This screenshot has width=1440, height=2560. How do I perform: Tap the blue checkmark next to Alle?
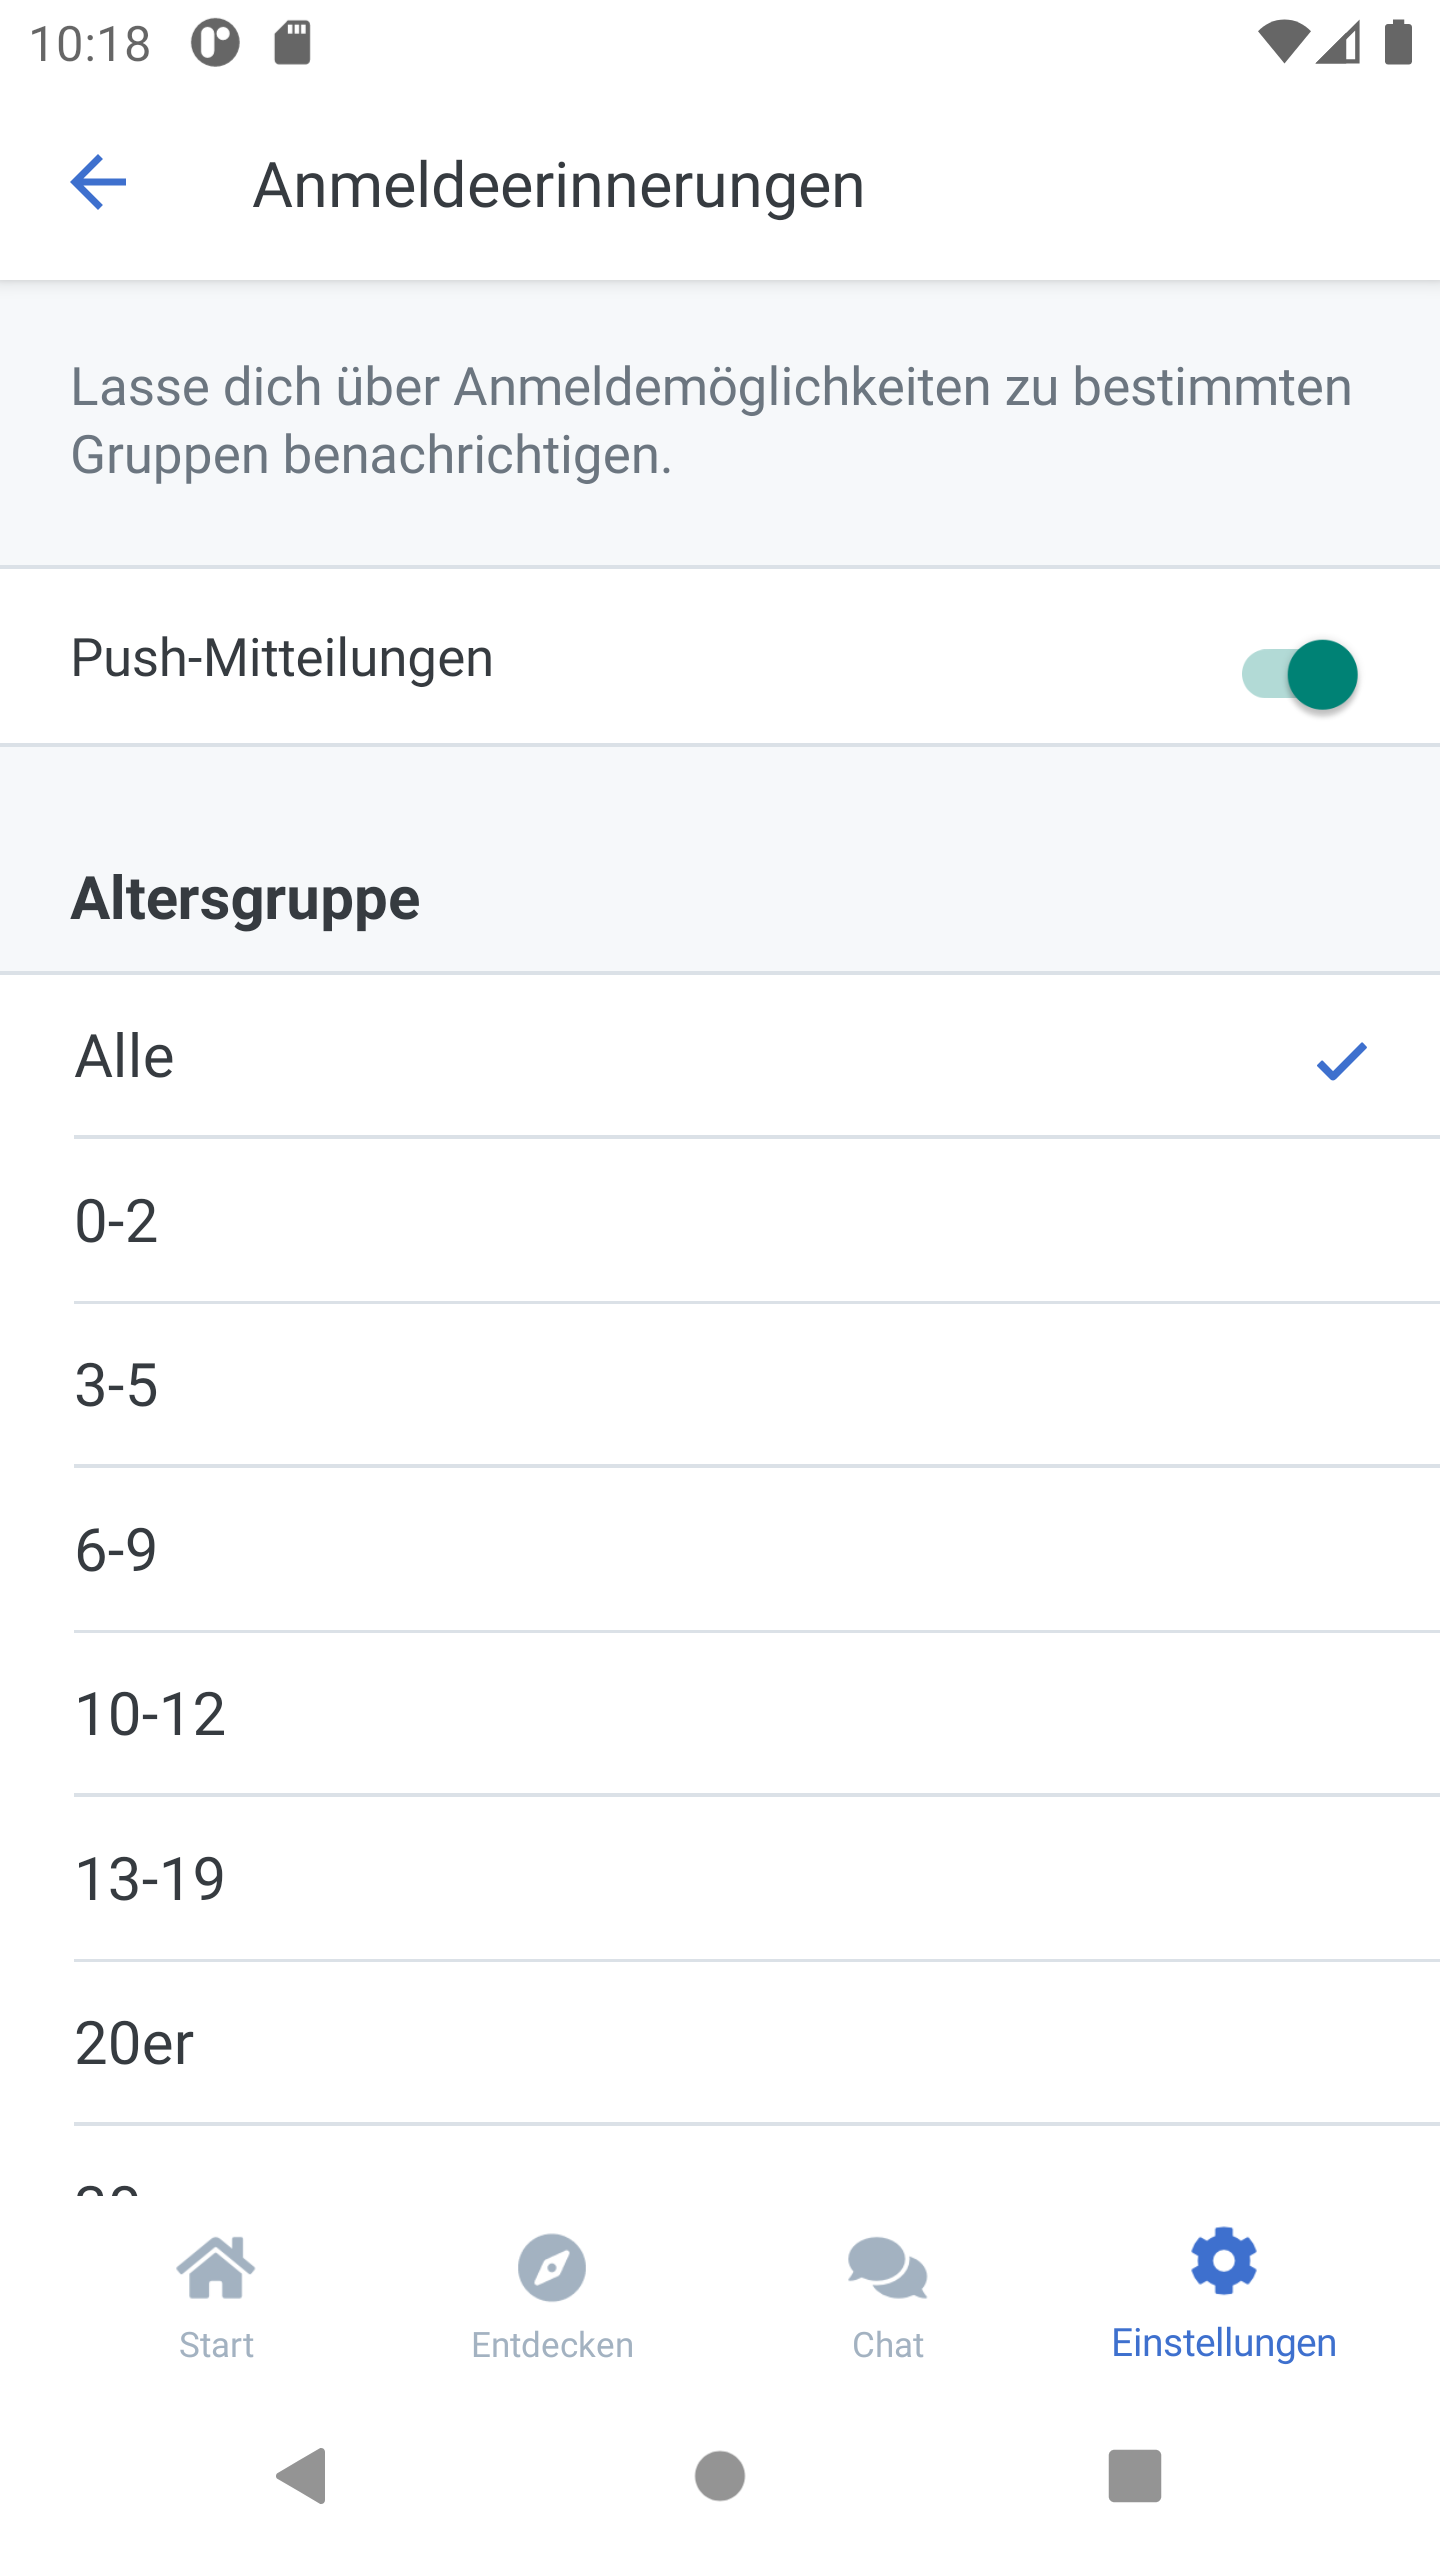pyautogui.click(x=1341, y=1061)
